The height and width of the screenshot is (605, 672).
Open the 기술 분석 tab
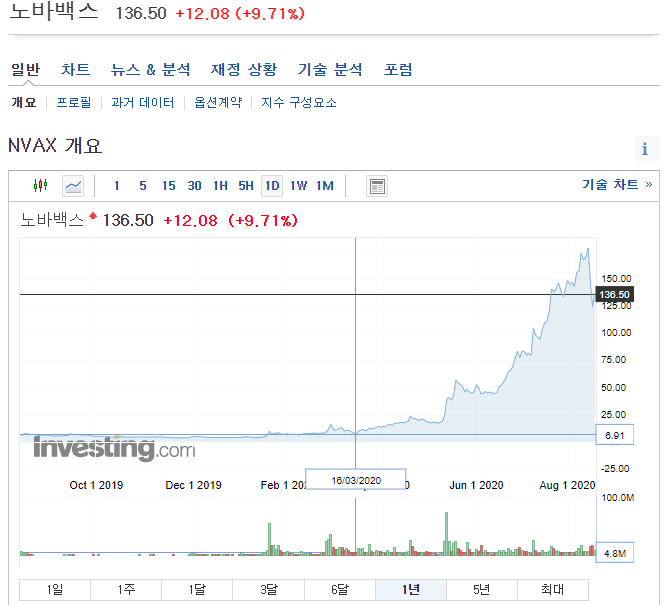coord(330,69)
